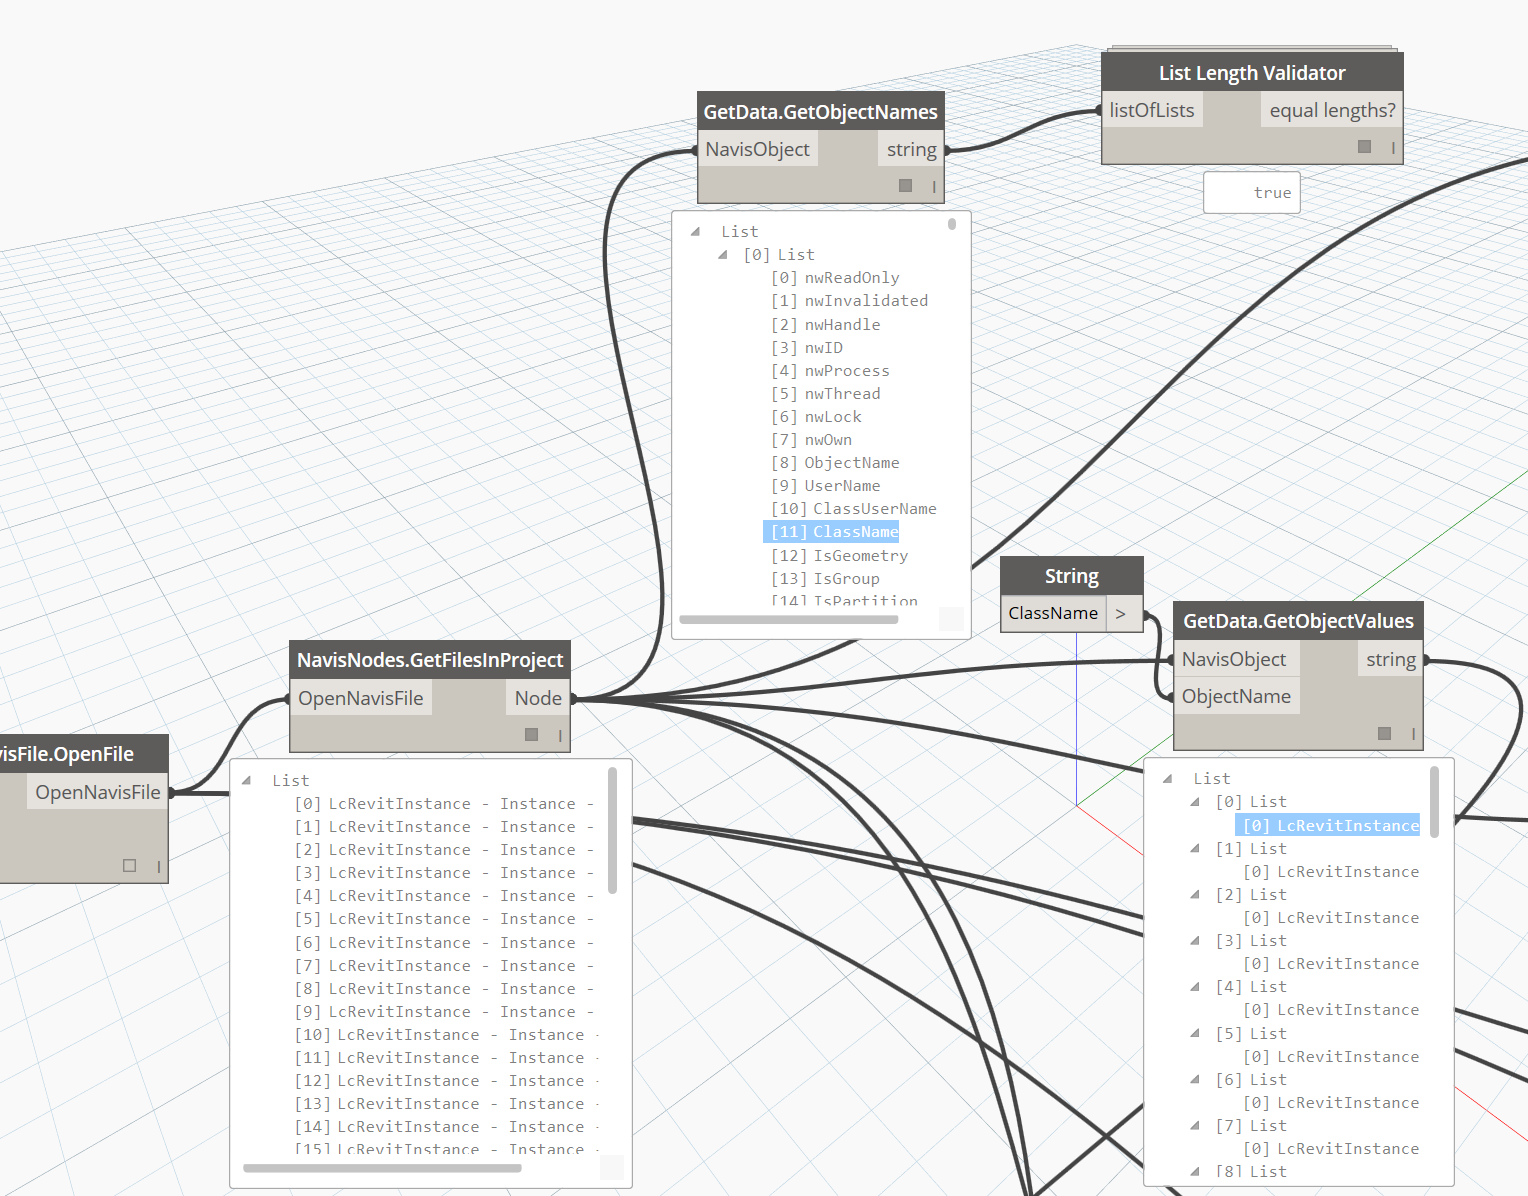1528x1196 pixels.
Task: Click the preview square on GetData.GetObjectNames node
Action: (x=905, y=185)
